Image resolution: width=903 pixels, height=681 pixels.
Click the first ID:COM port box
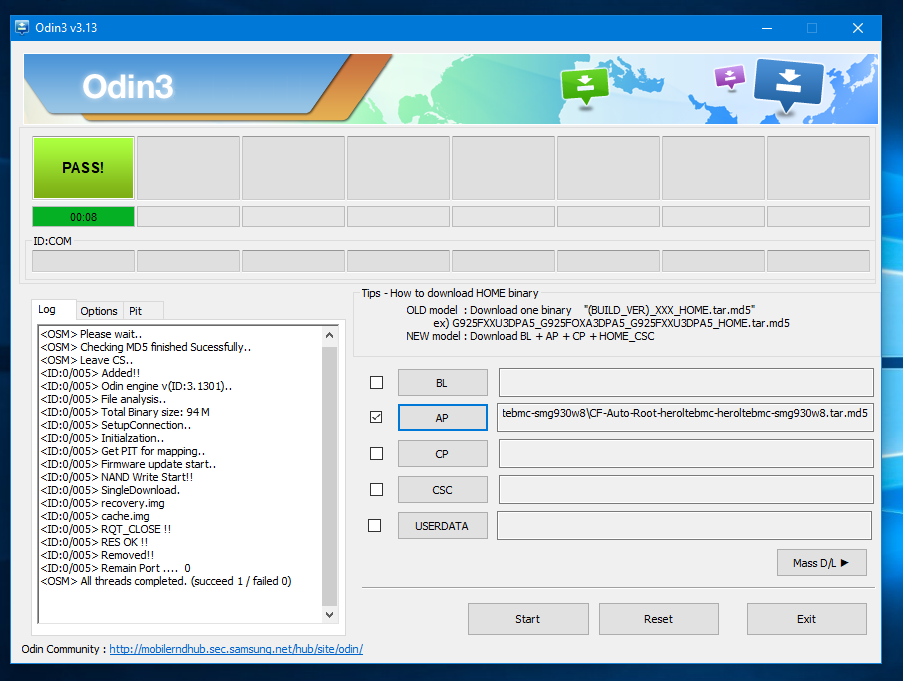click(84, 261)
